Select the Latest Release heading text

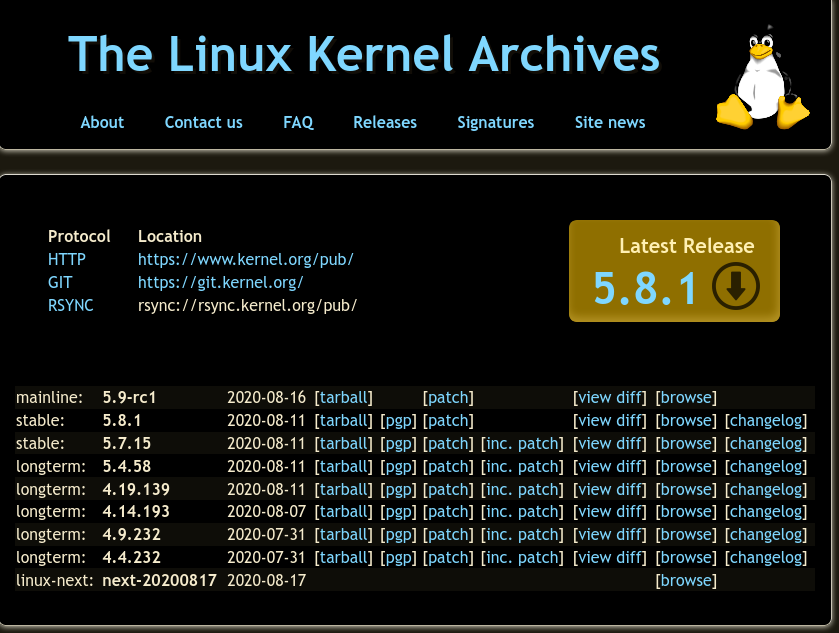(x=687, y=246)
